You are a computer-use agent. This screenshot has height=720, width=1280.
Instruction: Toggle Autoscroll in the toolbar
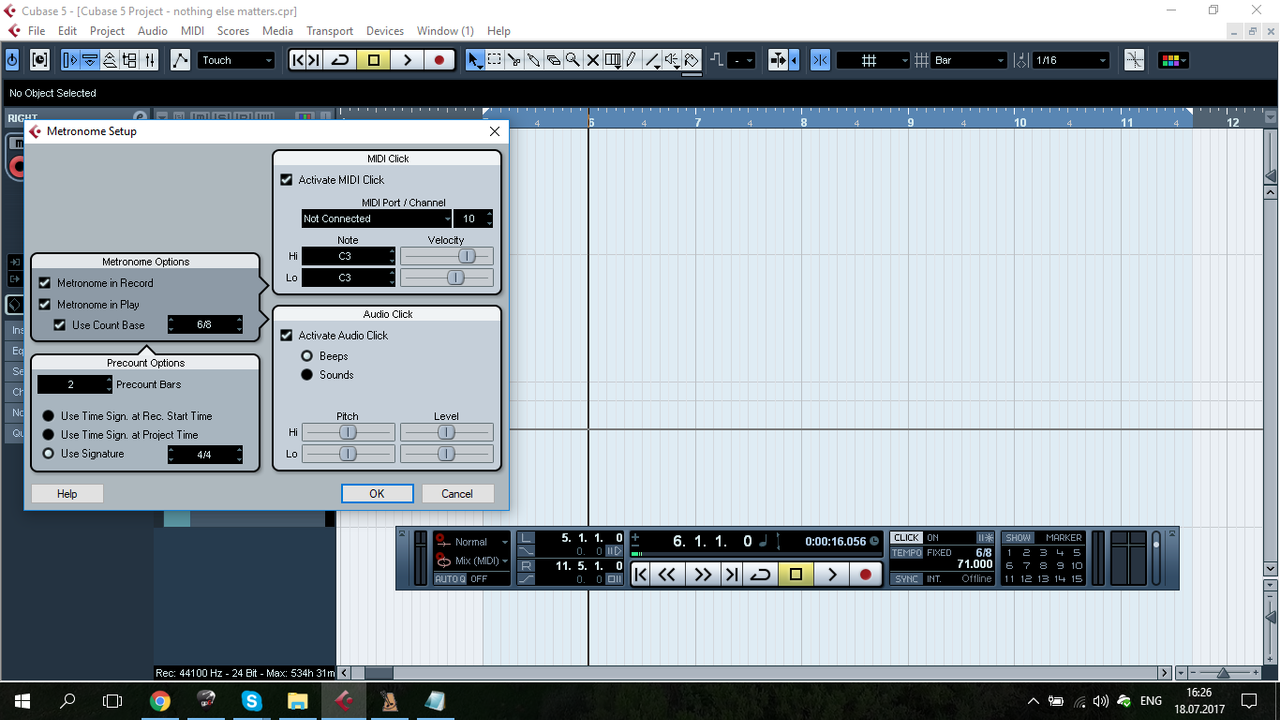[780, 60]
